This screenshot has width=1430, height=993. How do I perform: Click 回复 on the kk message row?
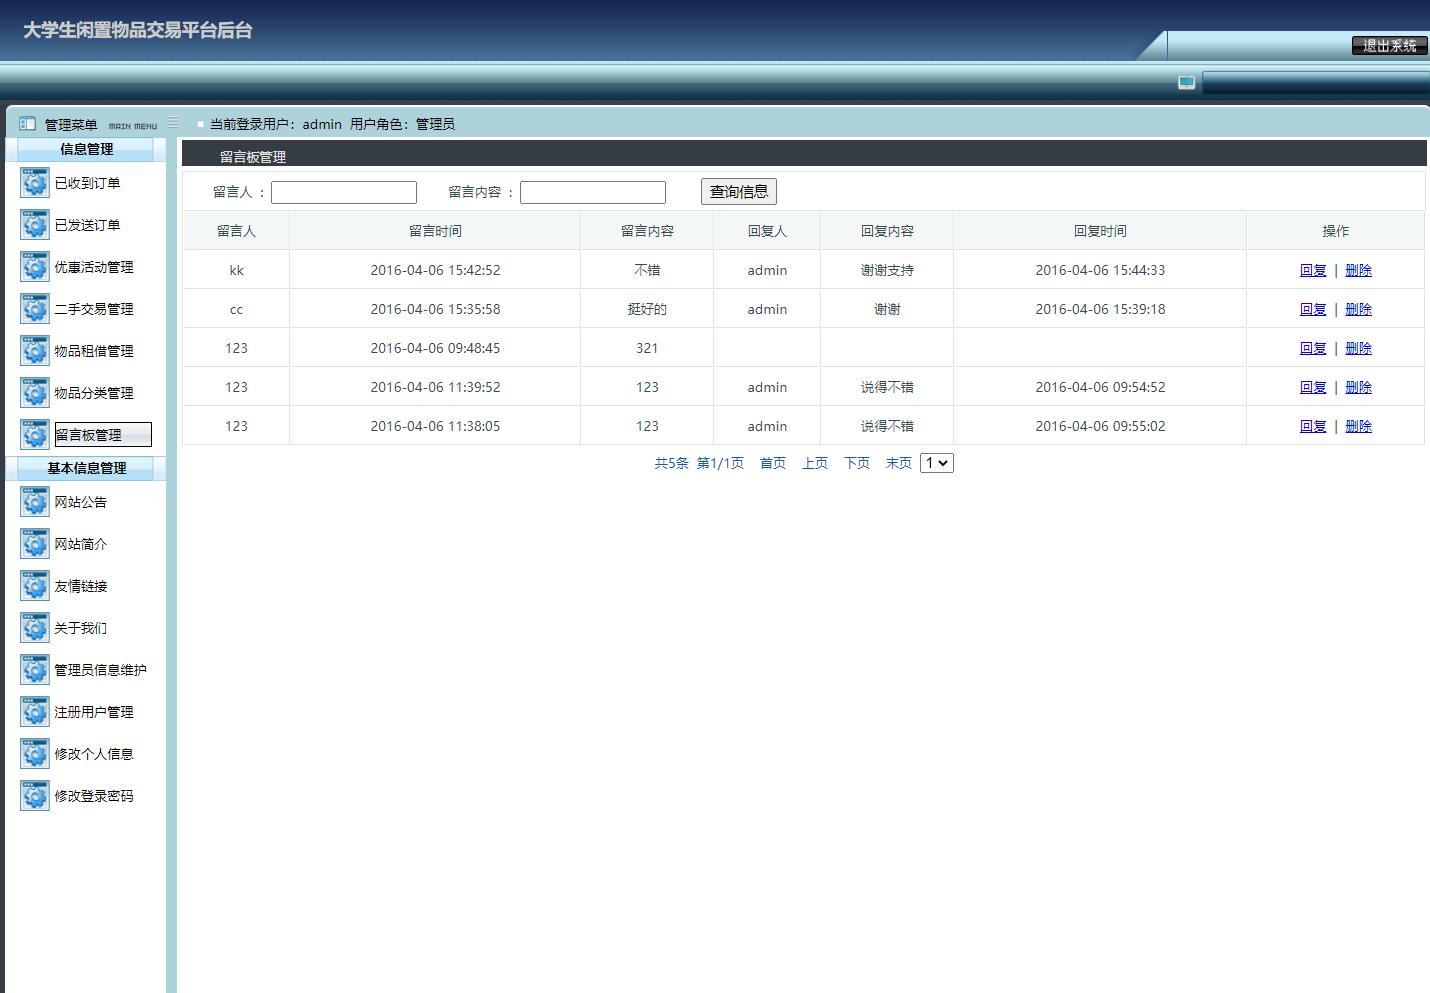click(1313, 270)
